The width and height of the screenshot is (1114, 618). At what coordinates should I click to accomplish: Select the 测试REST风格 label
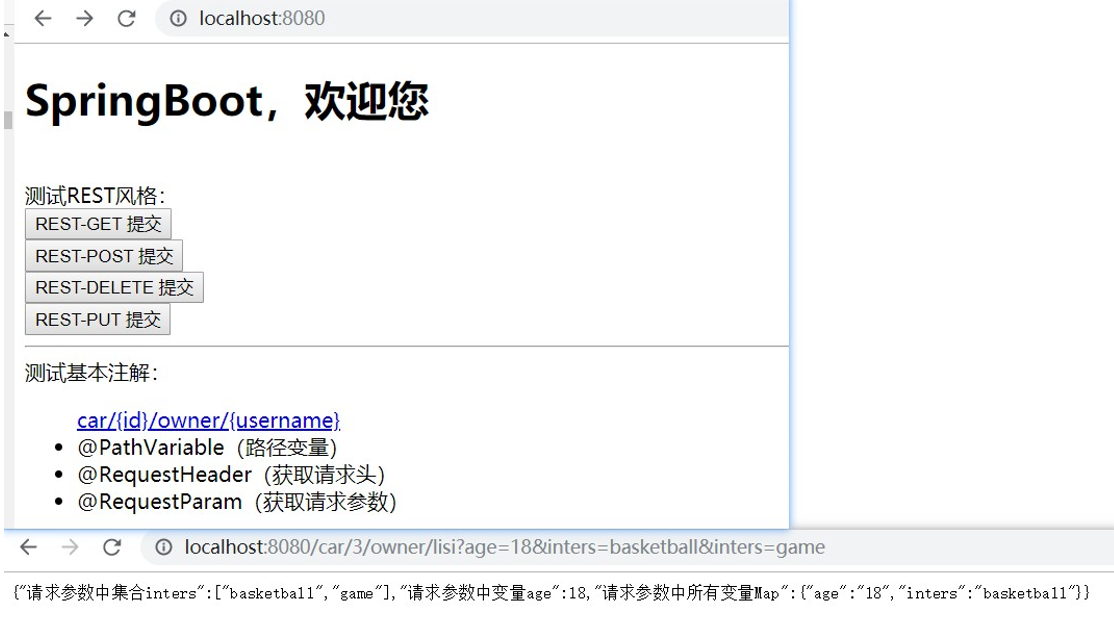(x=95, y=195)
